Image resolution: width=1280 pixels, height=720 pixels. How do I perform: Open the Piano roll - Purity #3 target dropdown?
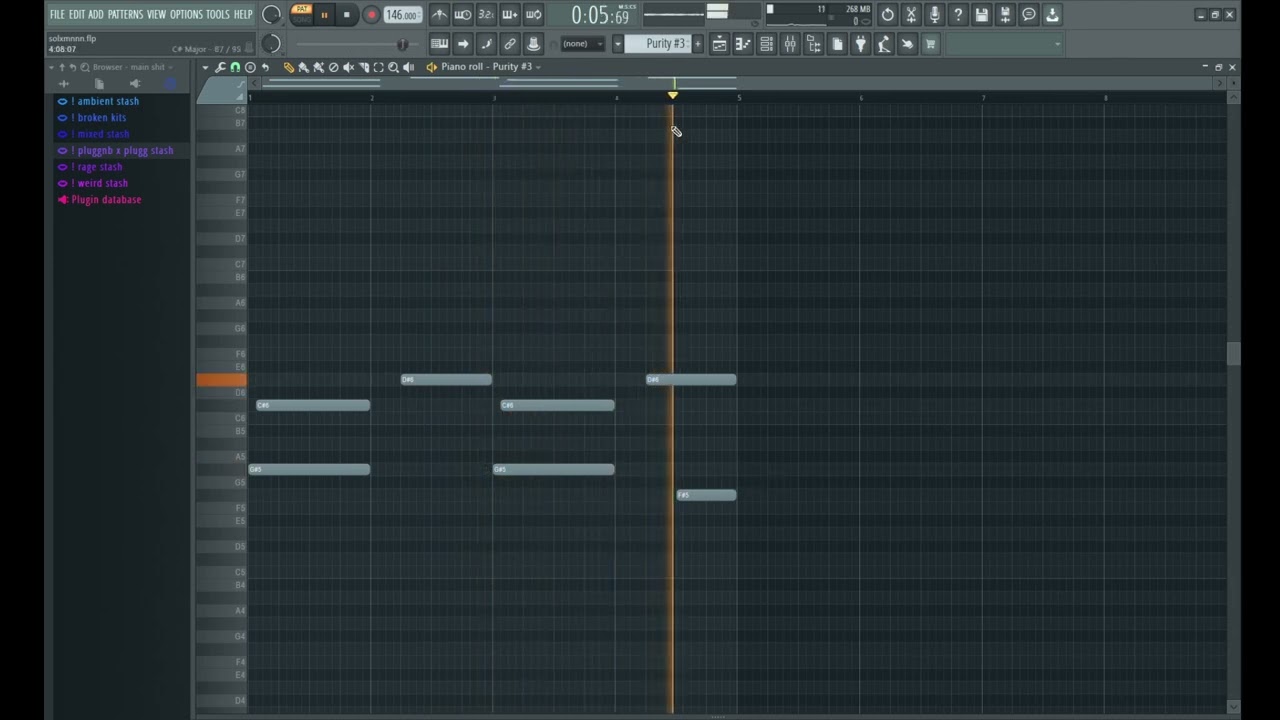(x=490, y=67)
